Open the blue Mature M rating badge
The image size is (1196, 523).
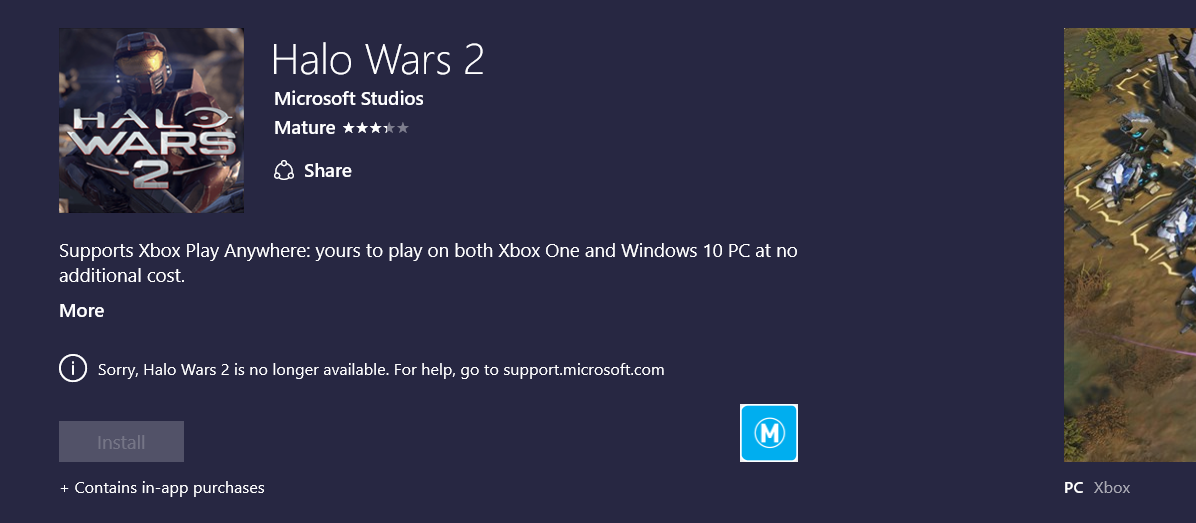click(769, 433)
